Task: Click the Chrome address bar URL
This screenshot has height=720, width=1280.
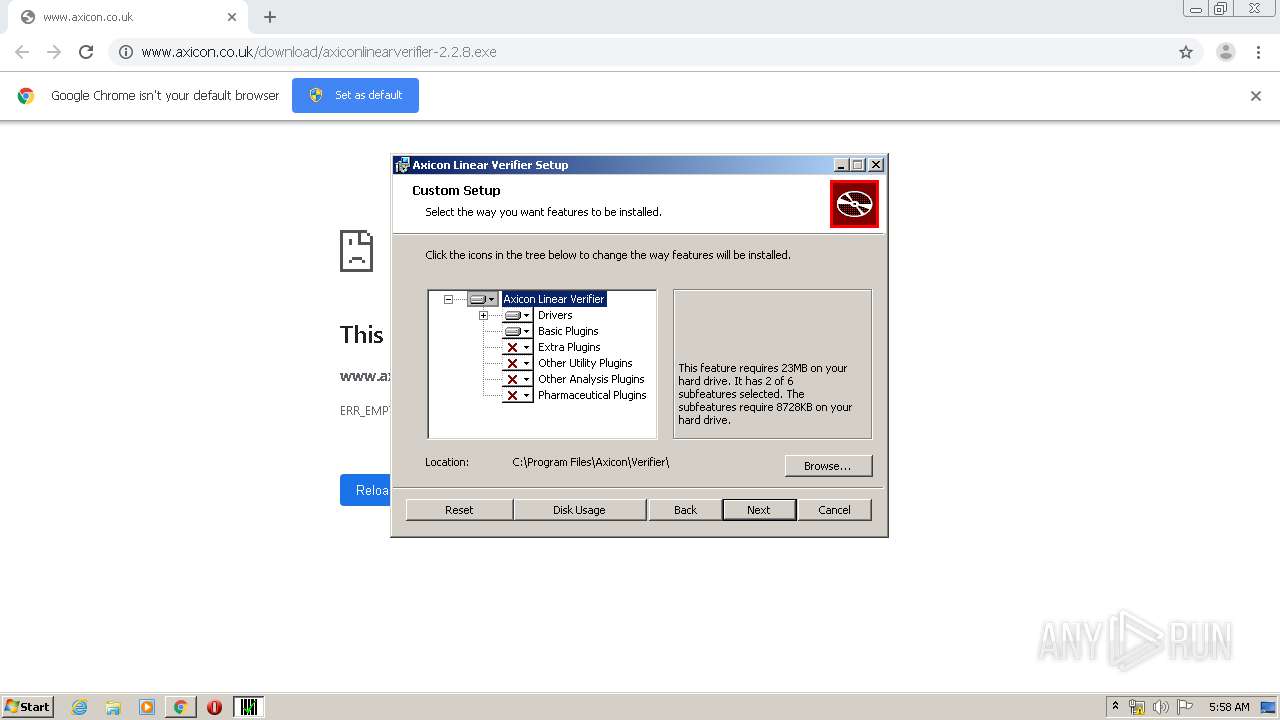Action: pyautogui.click(x=319, y=52)
